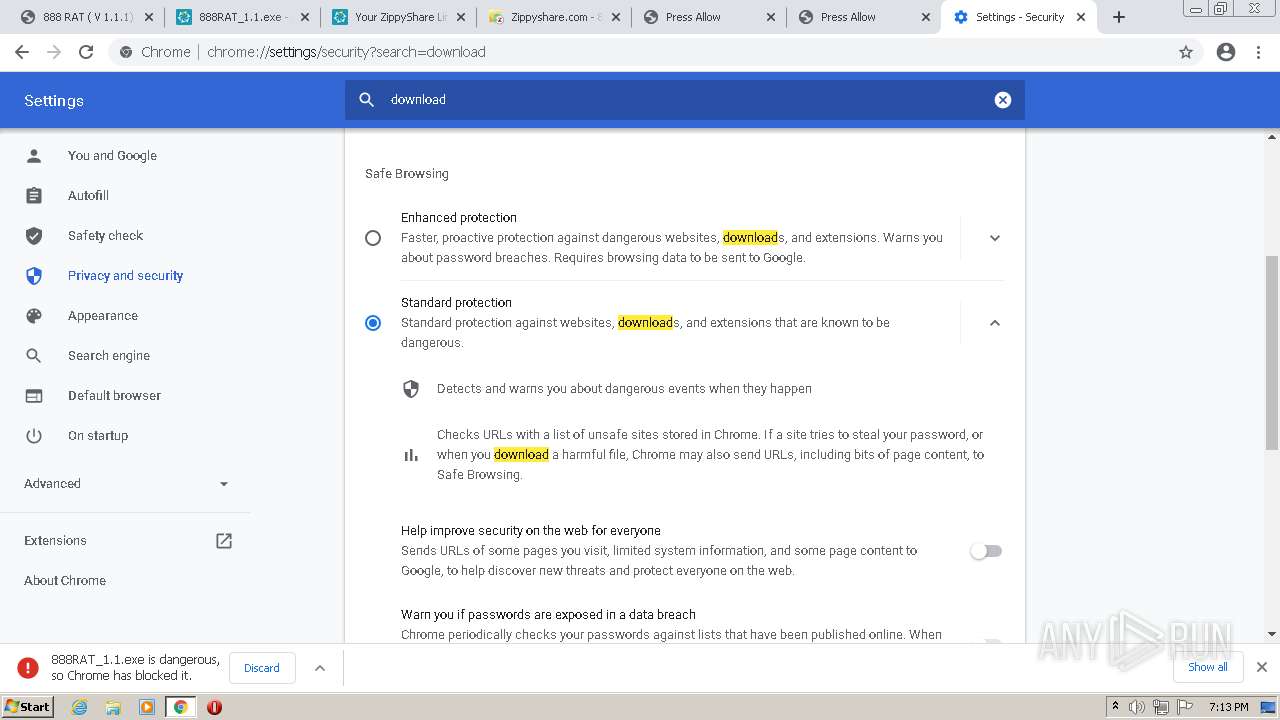This screenshot has height=720, width=1280.
Task: Click the Privacy and security shield icon
Action: (34, 276)
